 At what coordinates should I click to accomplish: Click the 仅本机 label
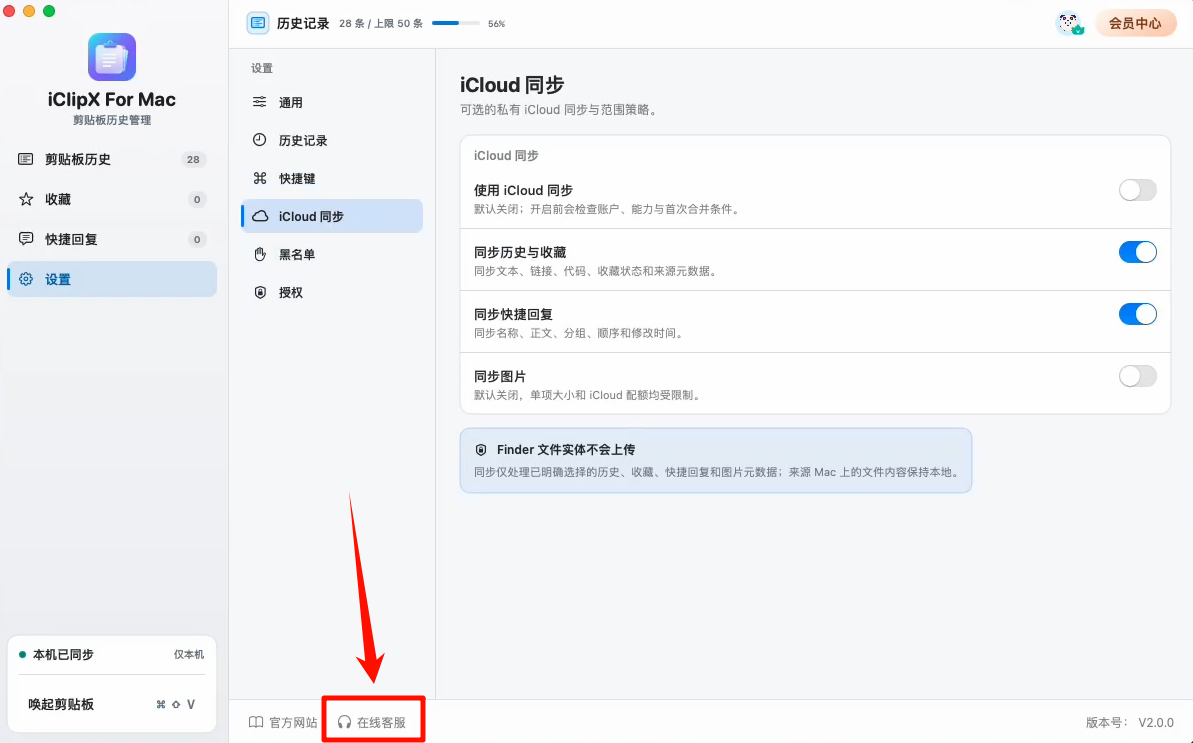tap(189, 654)
